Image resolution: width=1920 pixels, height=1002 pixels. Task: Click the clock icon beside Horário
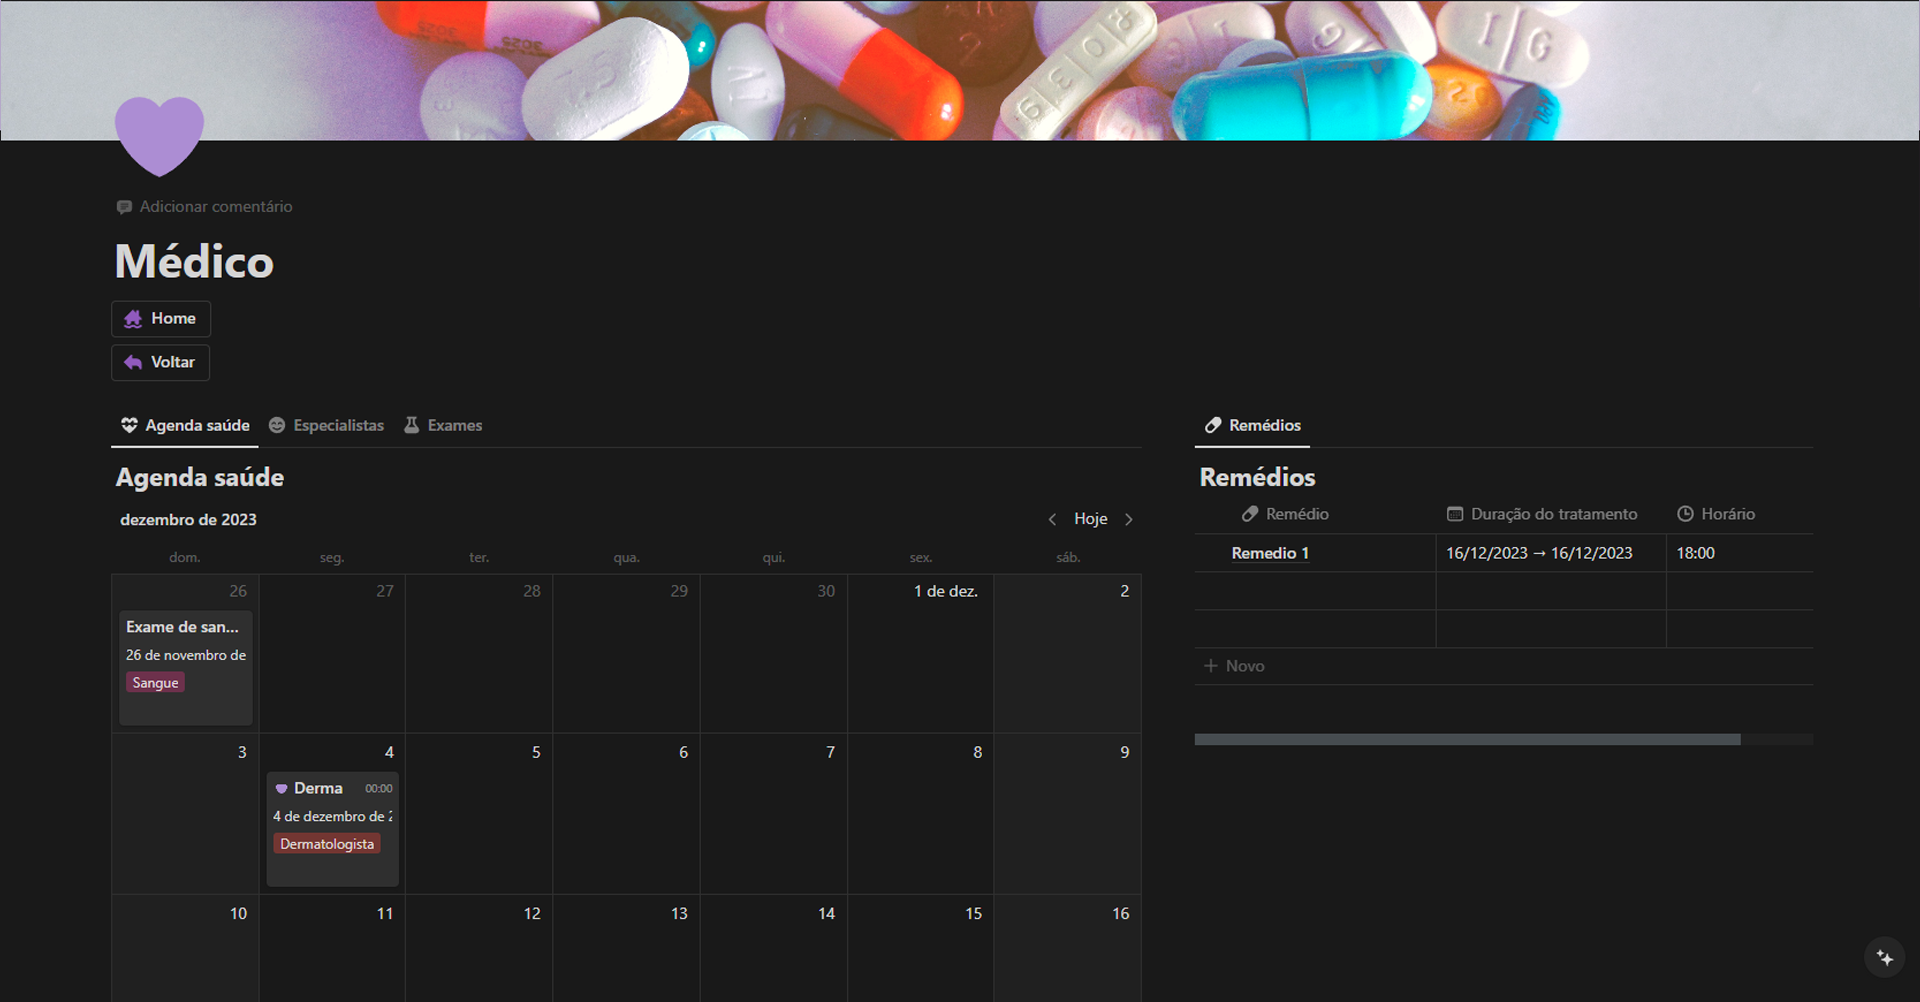coord(1685,514)
